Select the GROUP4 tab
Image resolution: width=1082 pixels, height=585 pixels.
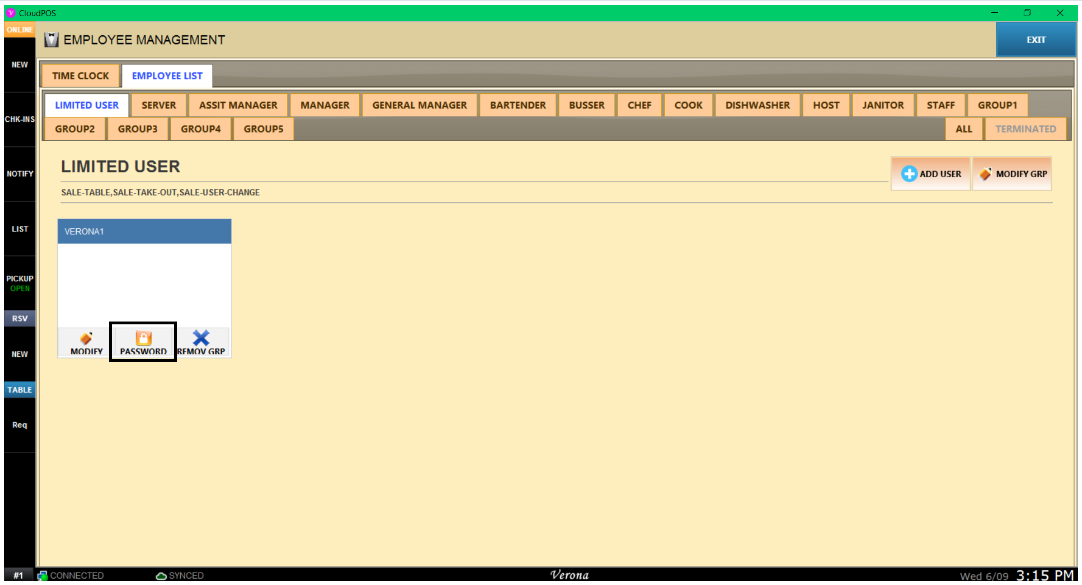coord(201,129)
